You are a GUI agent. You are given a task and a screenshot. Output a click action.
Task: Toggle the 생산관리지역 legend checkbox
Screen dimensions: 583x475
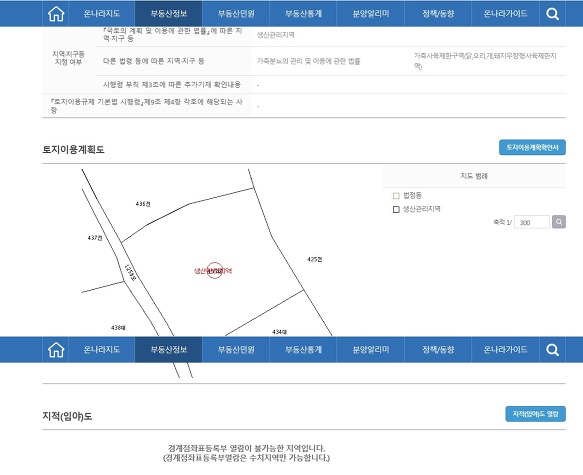(396, 209)
